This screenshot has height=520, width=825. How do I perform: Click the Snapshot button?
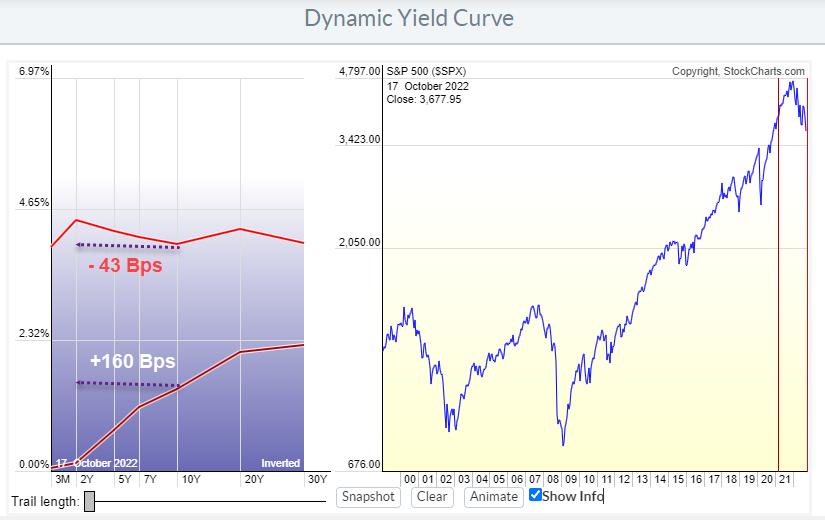368,496
